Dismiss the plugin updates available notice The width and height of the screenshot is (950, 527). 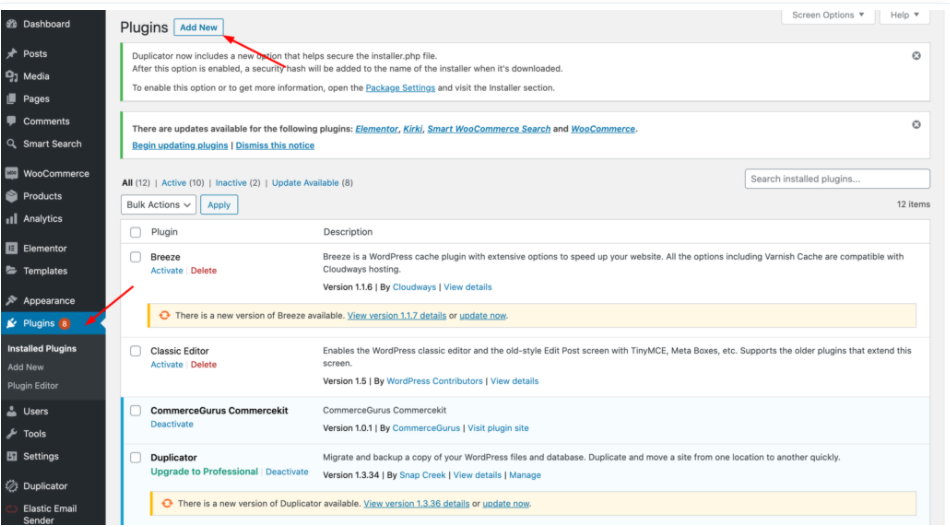[916, 125]
